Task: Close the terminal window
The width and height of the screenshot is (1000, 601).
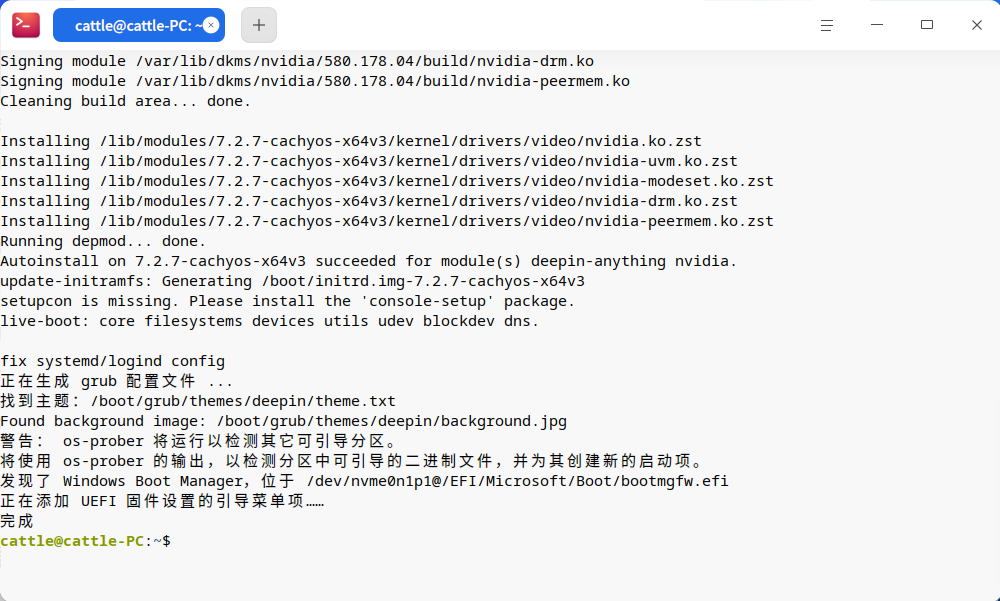Action: pos(976,25)
